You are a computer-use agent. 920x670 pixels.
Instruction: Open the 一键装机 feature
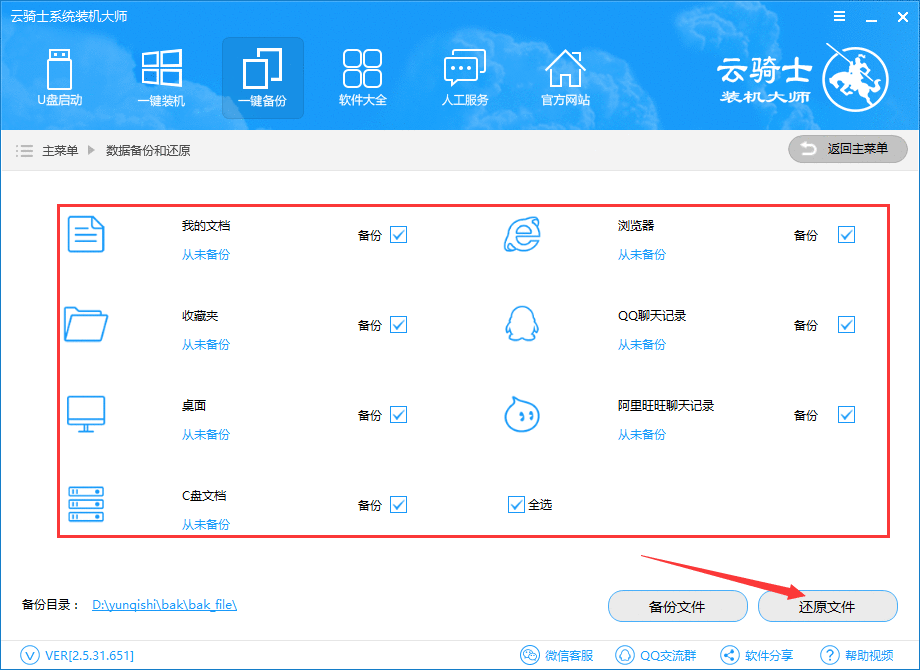coord(161,77)
